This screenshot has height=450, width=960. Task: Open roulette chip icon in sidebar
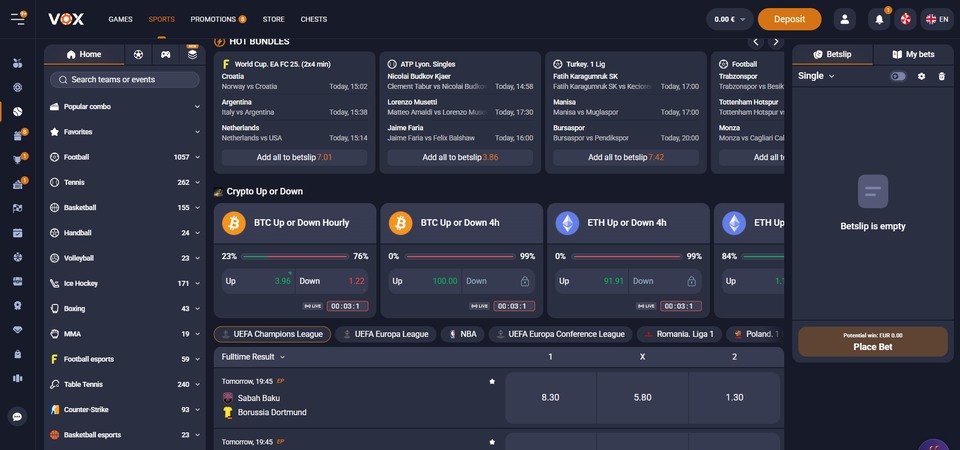pos(17,88)
